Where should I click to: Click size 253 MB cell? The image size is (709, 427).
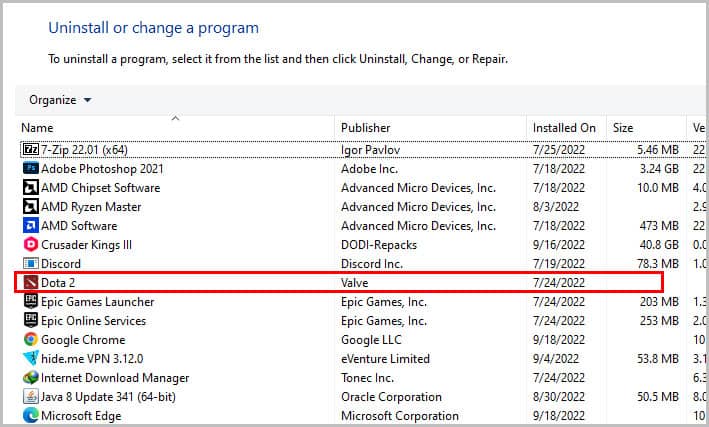(x=659, y=320)
